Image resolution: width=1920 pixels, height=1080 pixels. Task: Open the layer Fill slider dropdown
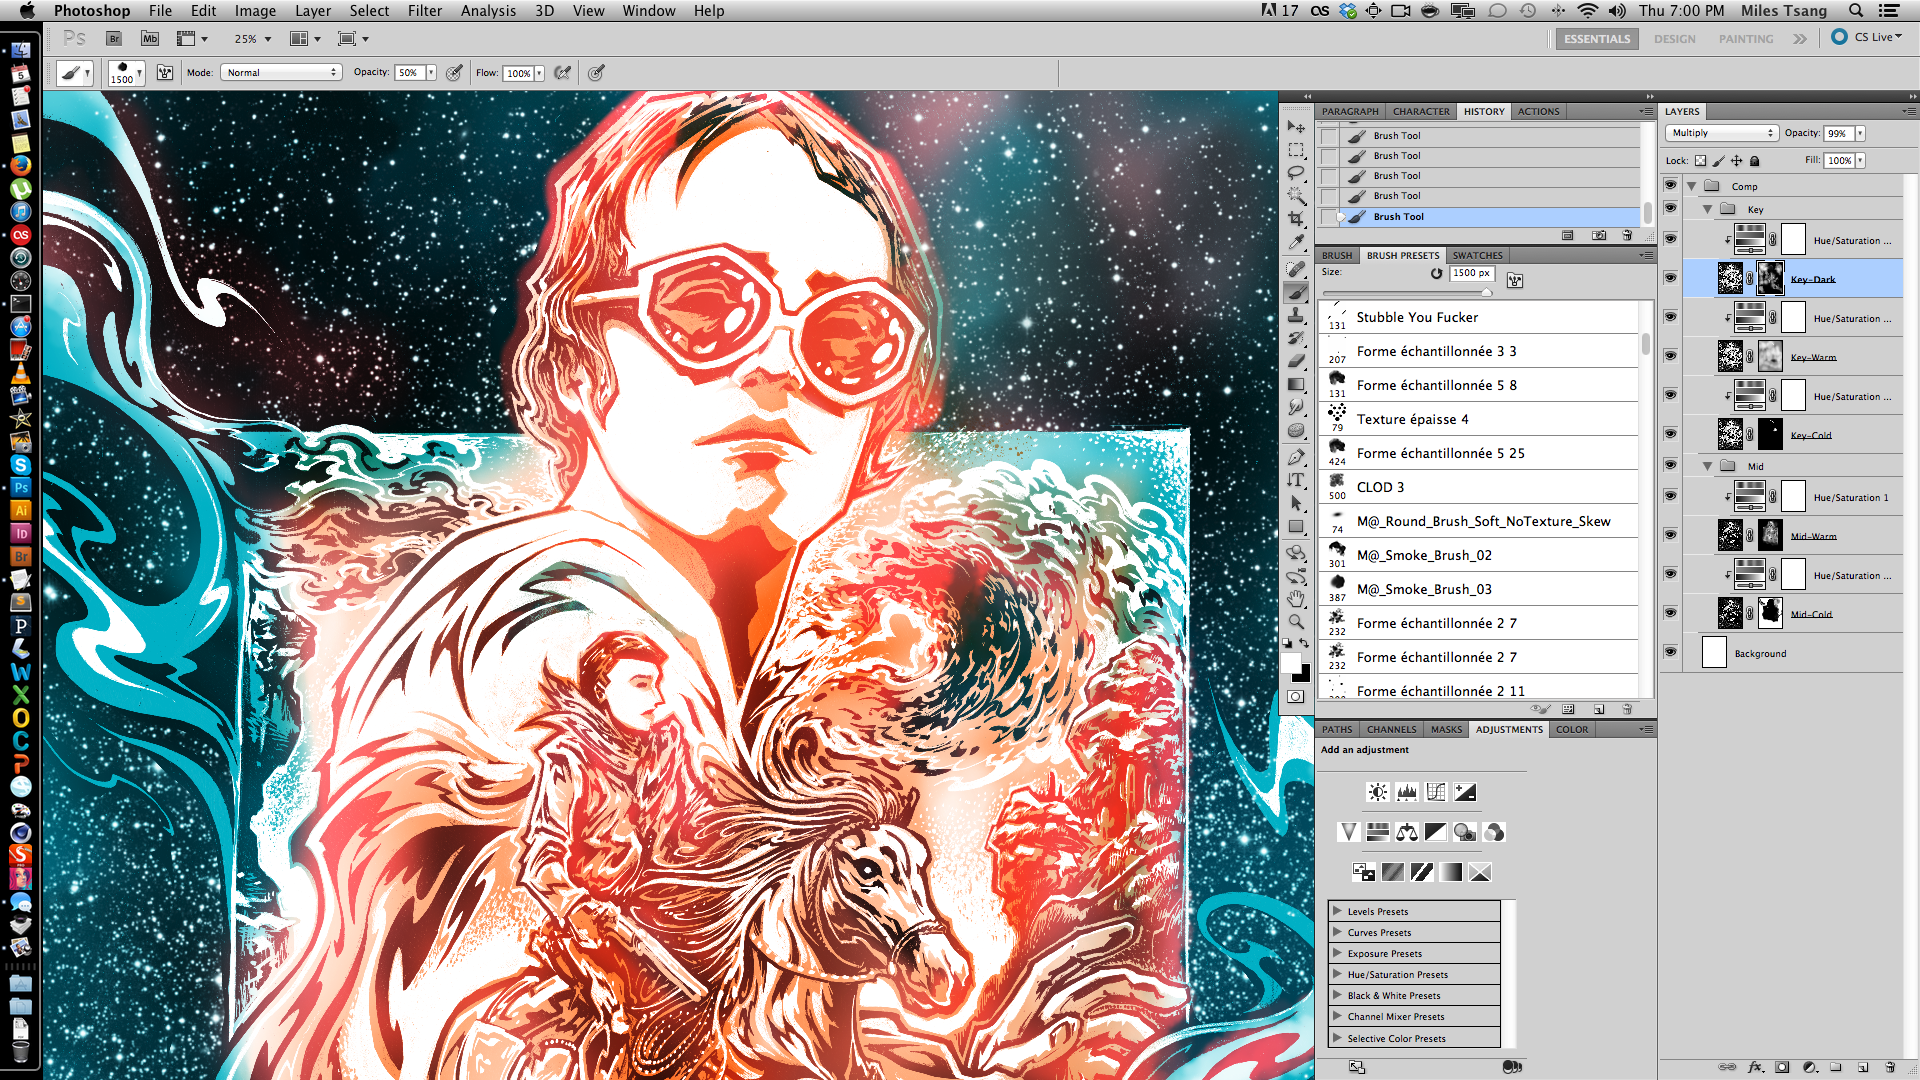pos(1861,160)
